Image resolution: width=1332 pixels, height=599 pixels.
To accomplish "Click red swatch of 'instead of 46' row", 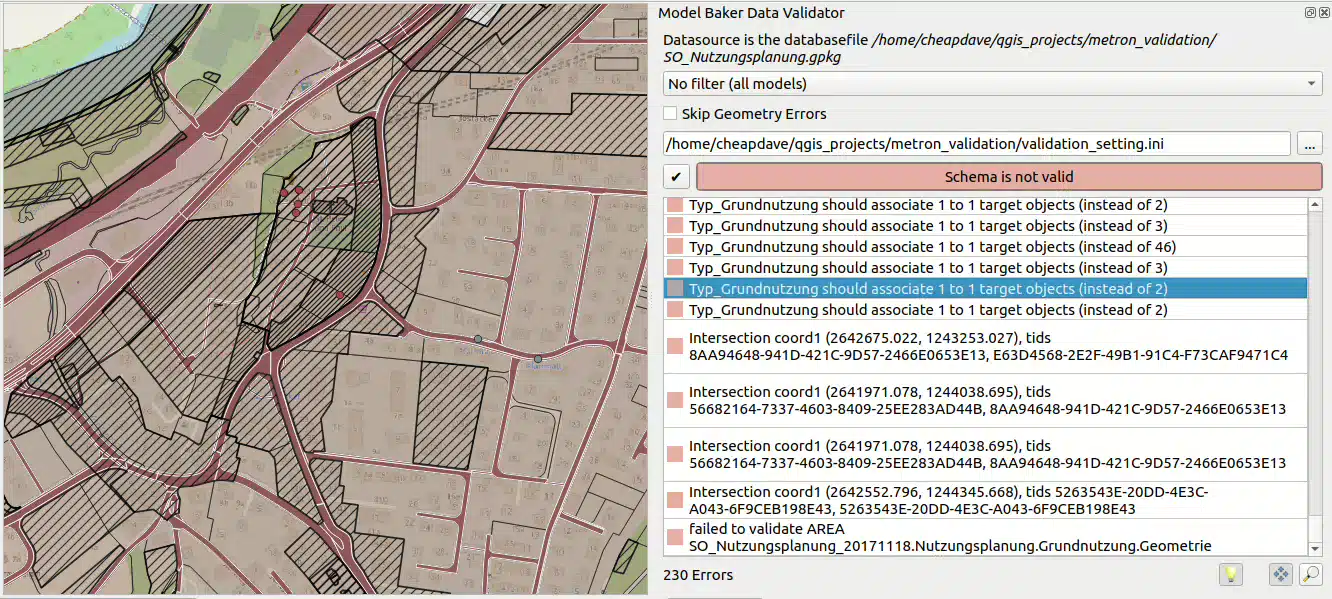I will (675, 247).
